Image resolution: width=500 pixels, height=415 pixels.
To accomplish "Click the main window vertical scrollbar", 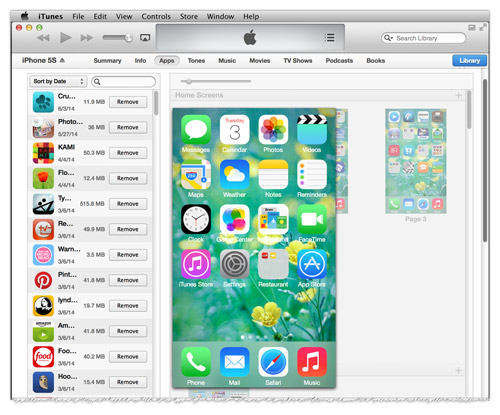I will [485, 160].
